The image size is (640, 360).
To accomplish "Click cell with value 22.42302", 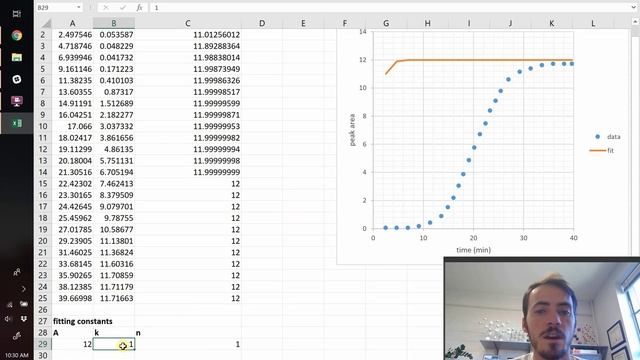I will click(73, 184).
